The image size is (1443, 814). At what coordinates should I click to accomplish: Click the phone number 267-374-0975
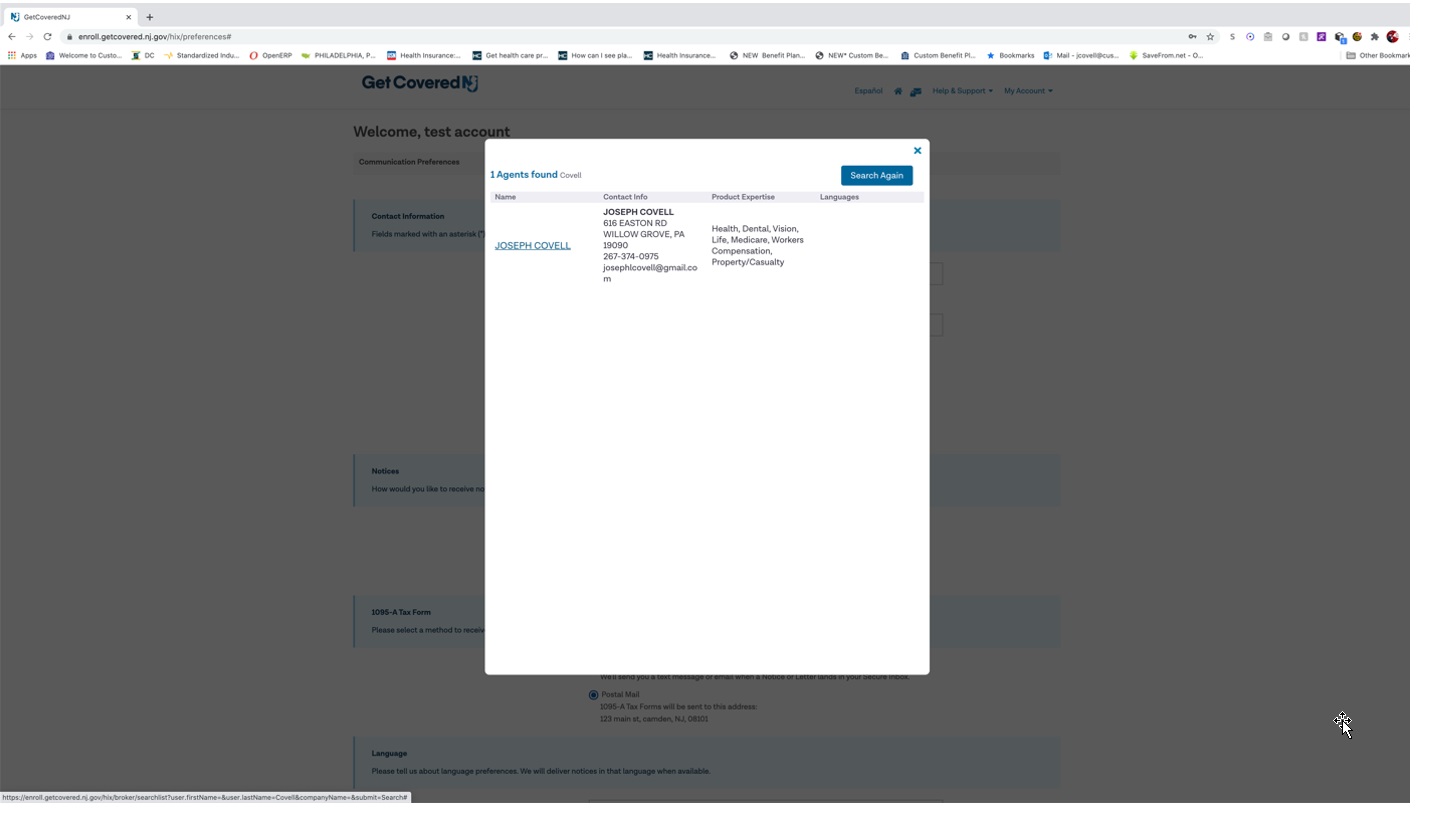[x=630, y=256]
